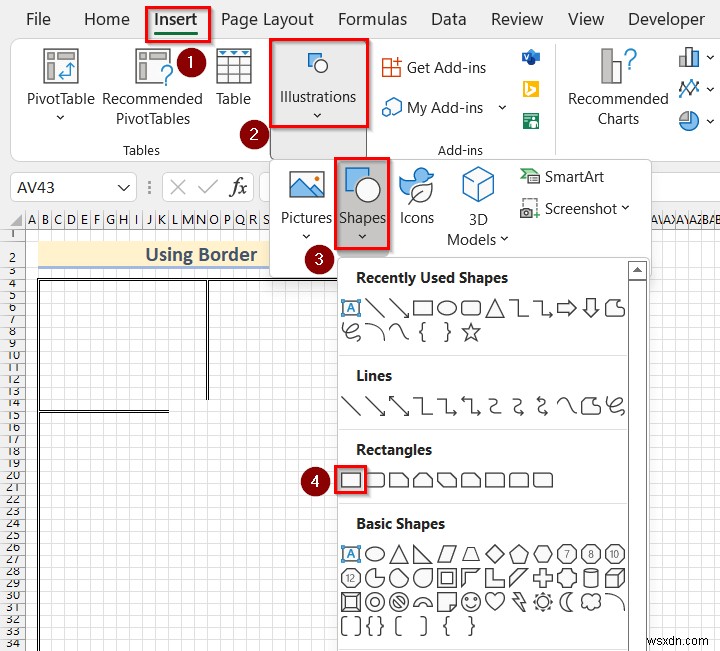Click the Name Box showing AV43
This screenshot has height=651, width=720.
[x=64, y=187]
